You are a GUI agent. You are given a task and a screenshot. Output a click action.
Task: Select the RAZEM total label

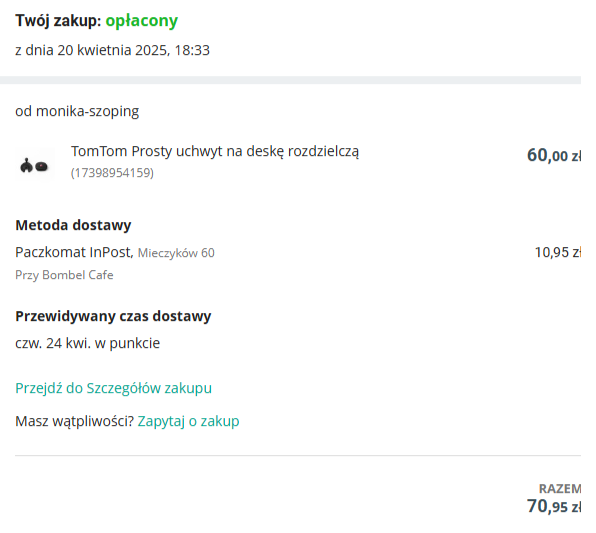[x=560, y=489]
